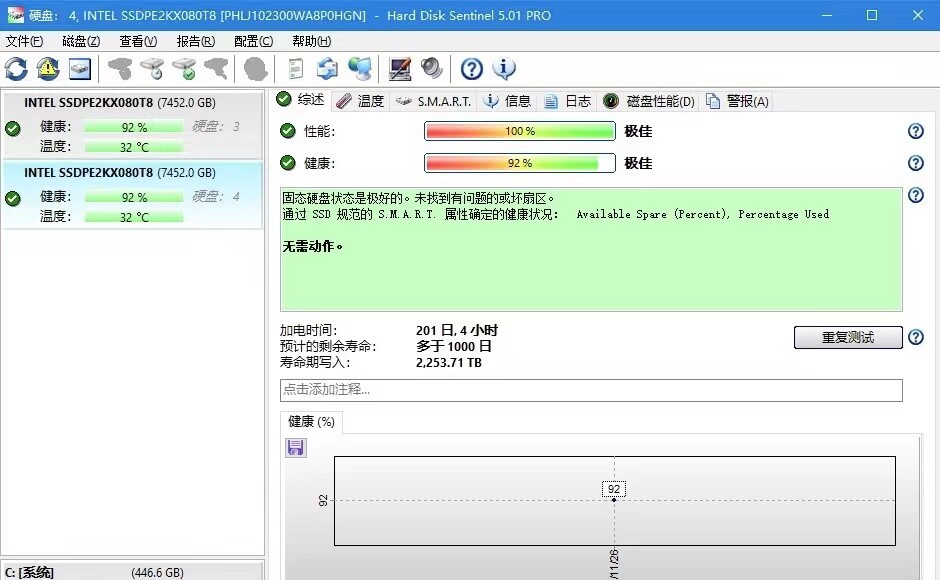This screenshot has height=580, width=940.
Task: Click the refresh icon with yellow warning sign
Action: point(48,69)
